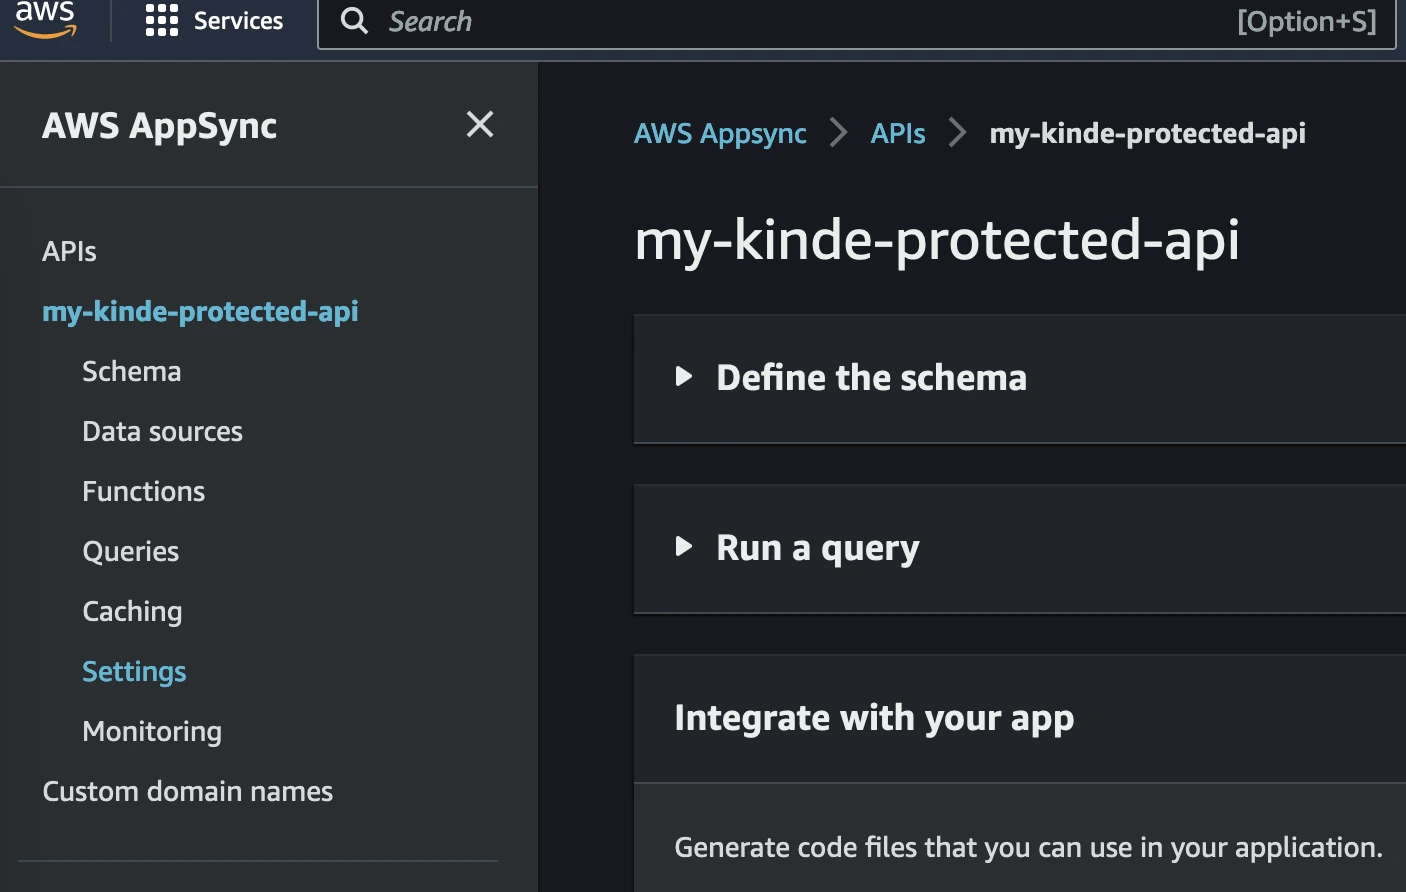Open my-kinde-protected-api in sidebar navigation
Screen dimensions: 1406x892
coord(200,311)
